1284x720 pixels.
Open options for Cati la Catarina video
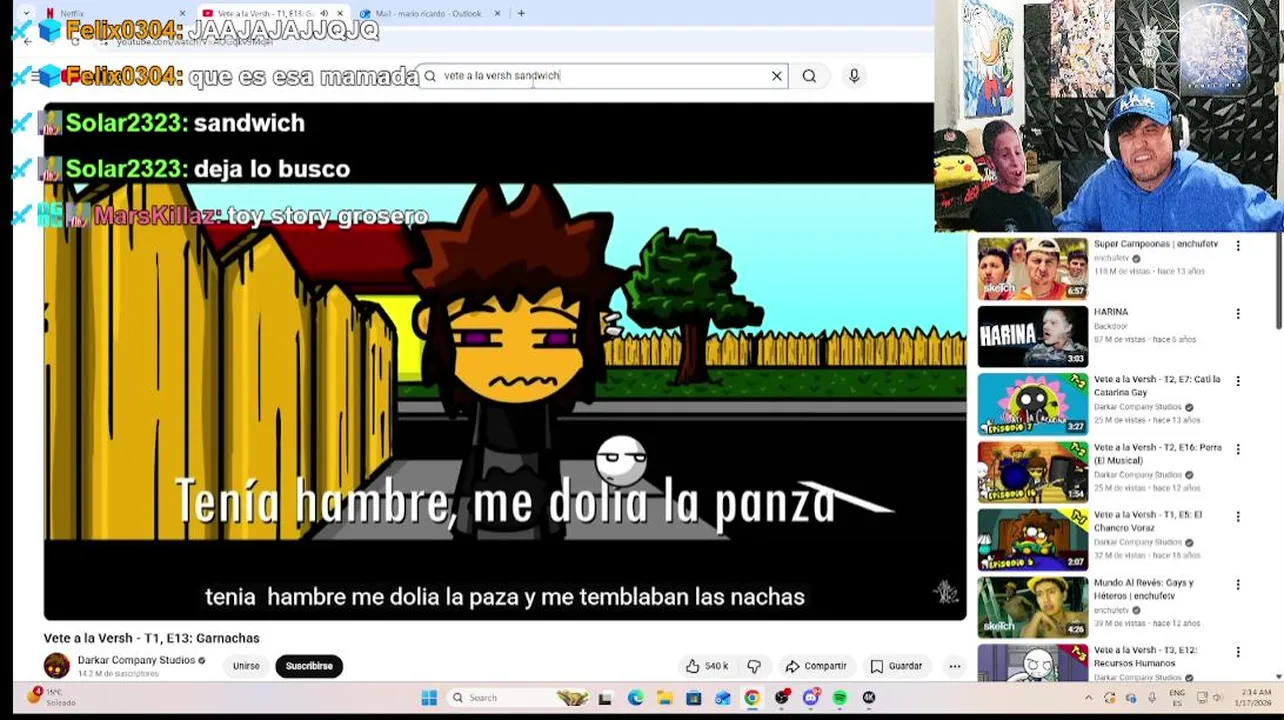tap(1238, 381)
